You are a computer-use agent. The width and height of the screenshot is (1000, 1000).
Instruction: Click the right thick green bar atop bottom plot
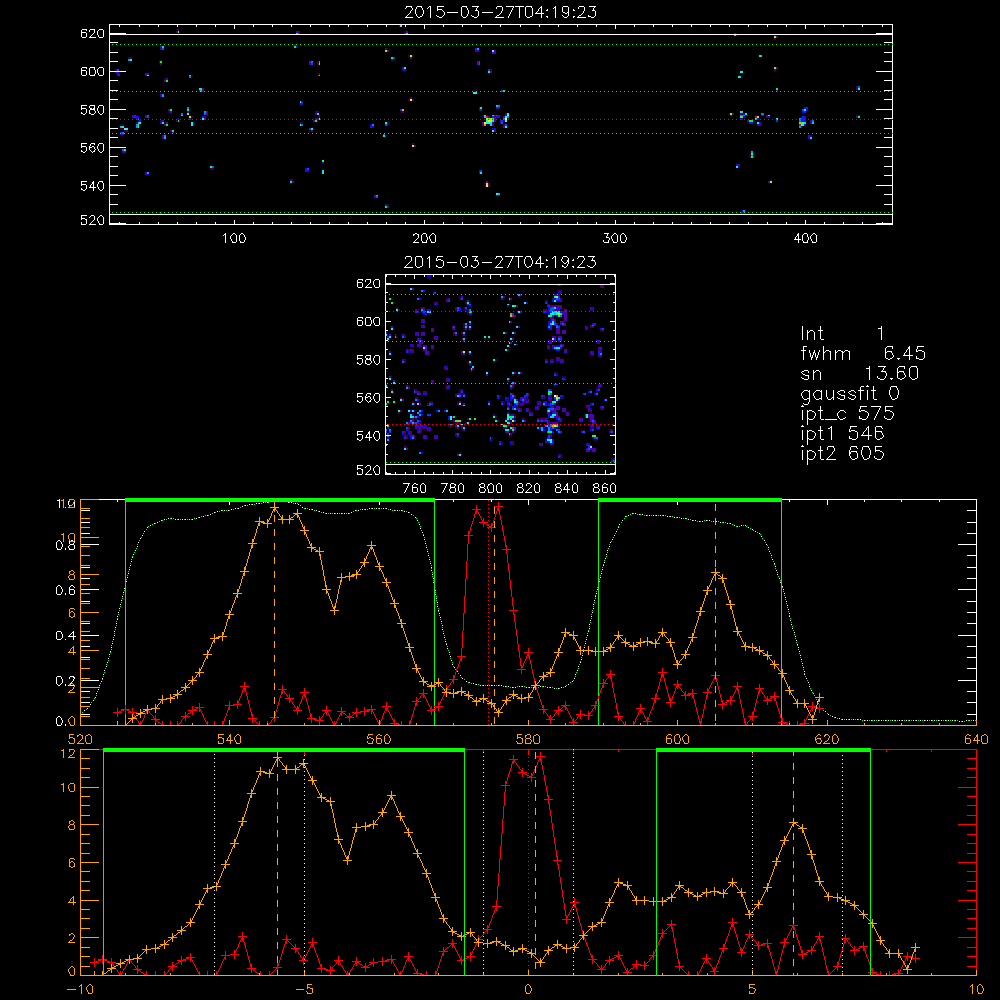[763, 751]
